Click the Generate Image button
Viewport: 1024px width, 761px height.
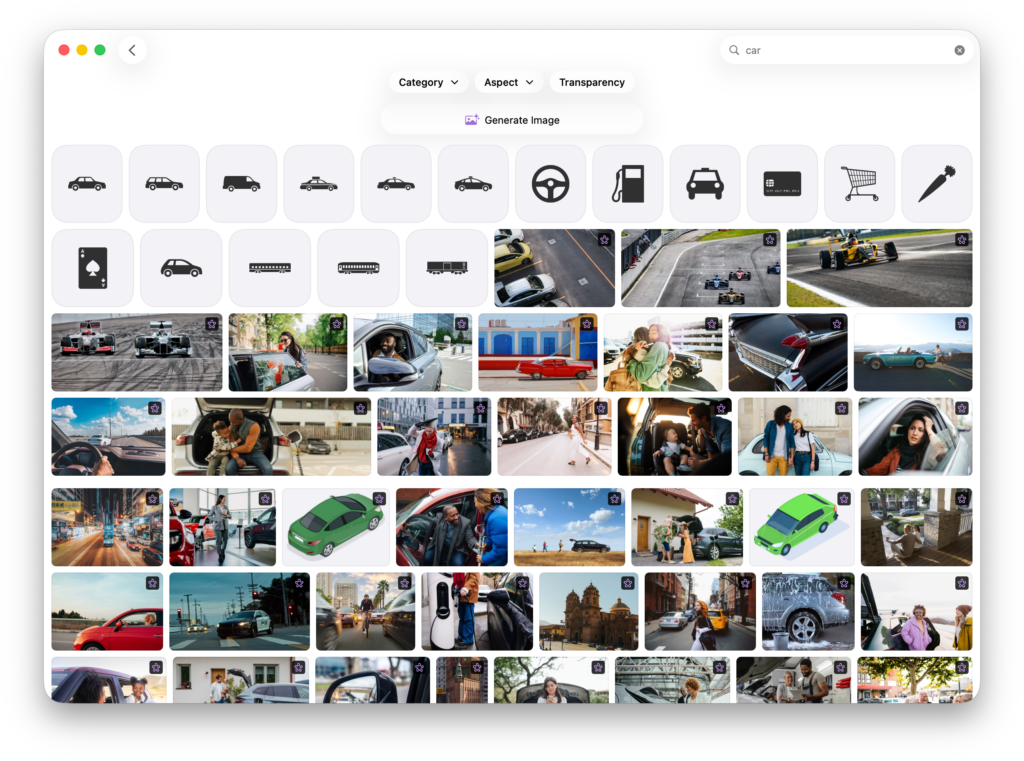pos(512,120)
